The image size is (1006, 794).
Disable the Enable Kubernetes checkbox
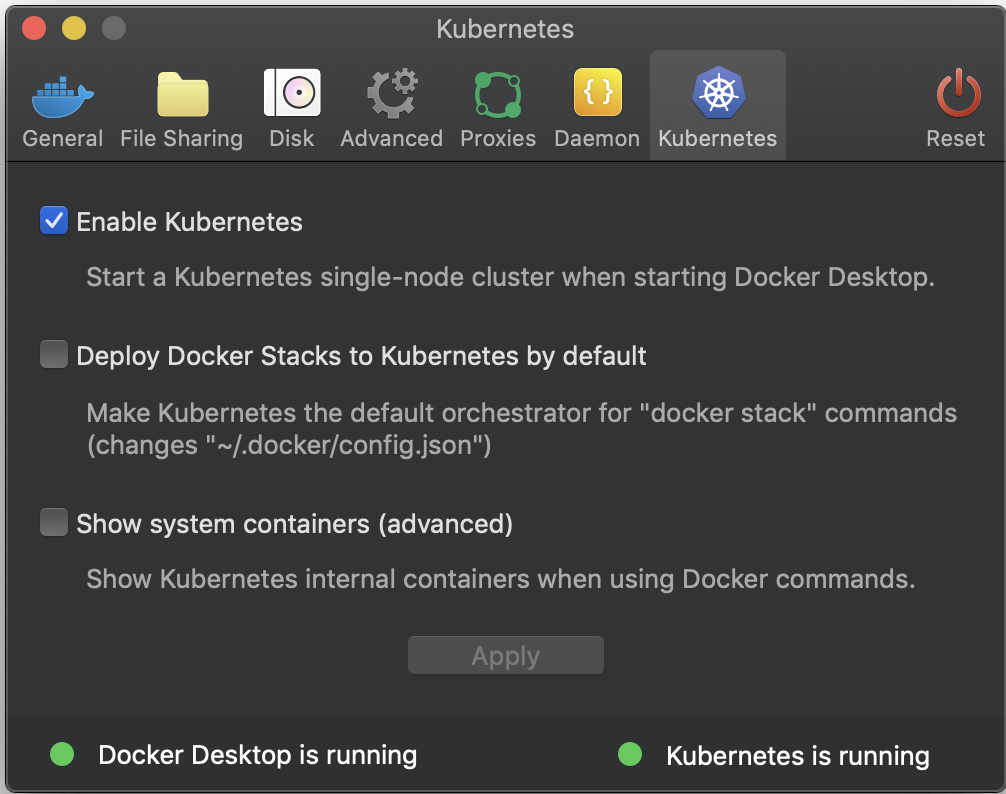click(53, 220)
